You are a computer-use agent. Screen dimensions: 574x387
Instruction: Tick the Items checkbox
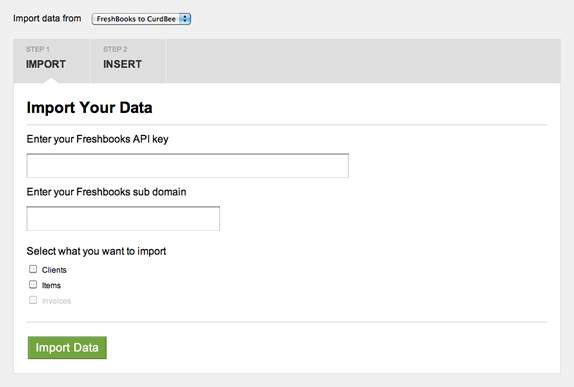33,285
